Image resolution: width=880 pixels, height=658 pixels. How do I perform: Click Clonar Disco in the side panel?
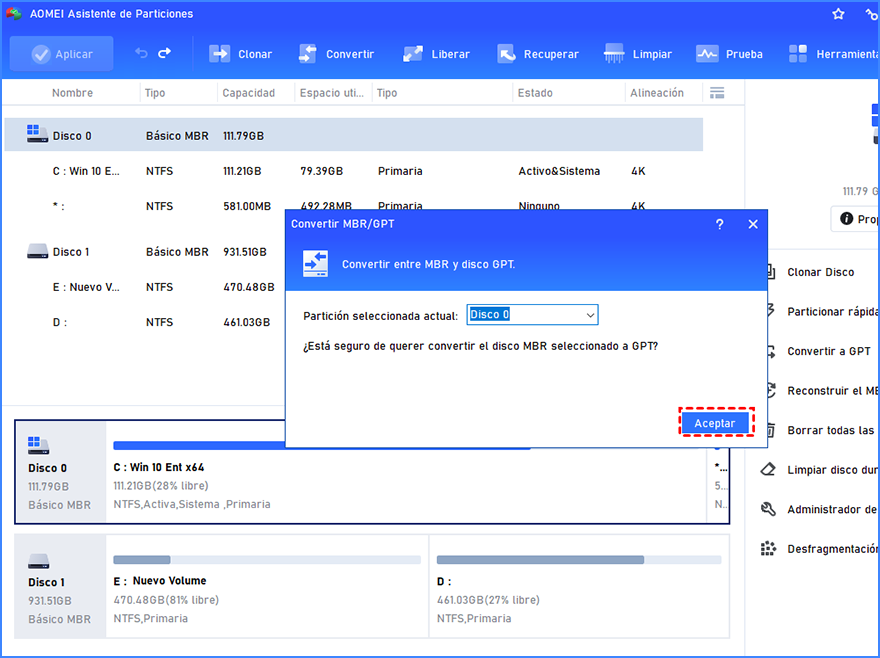[820, 272]
